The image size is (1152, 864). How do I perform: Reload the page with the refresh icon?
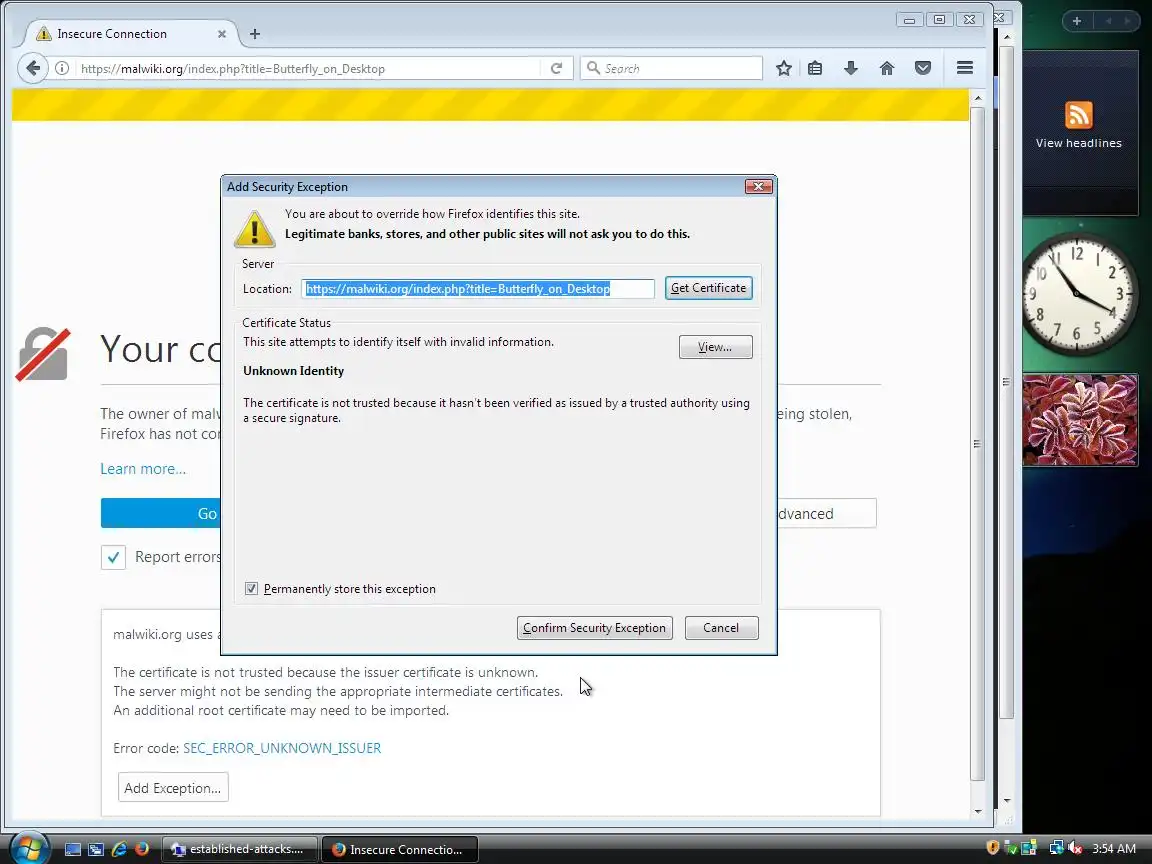[556, 68]
